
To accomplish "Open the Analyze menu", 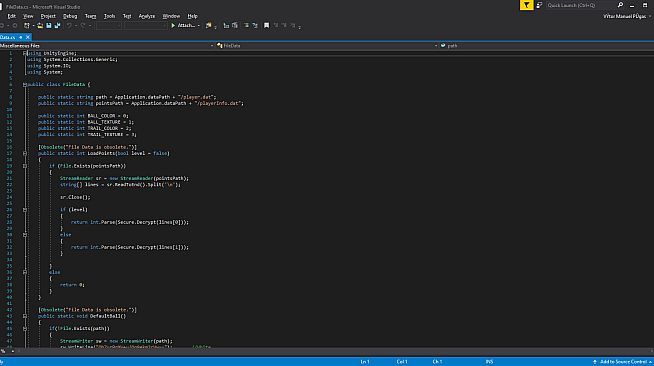I will [x=146, y=16].
